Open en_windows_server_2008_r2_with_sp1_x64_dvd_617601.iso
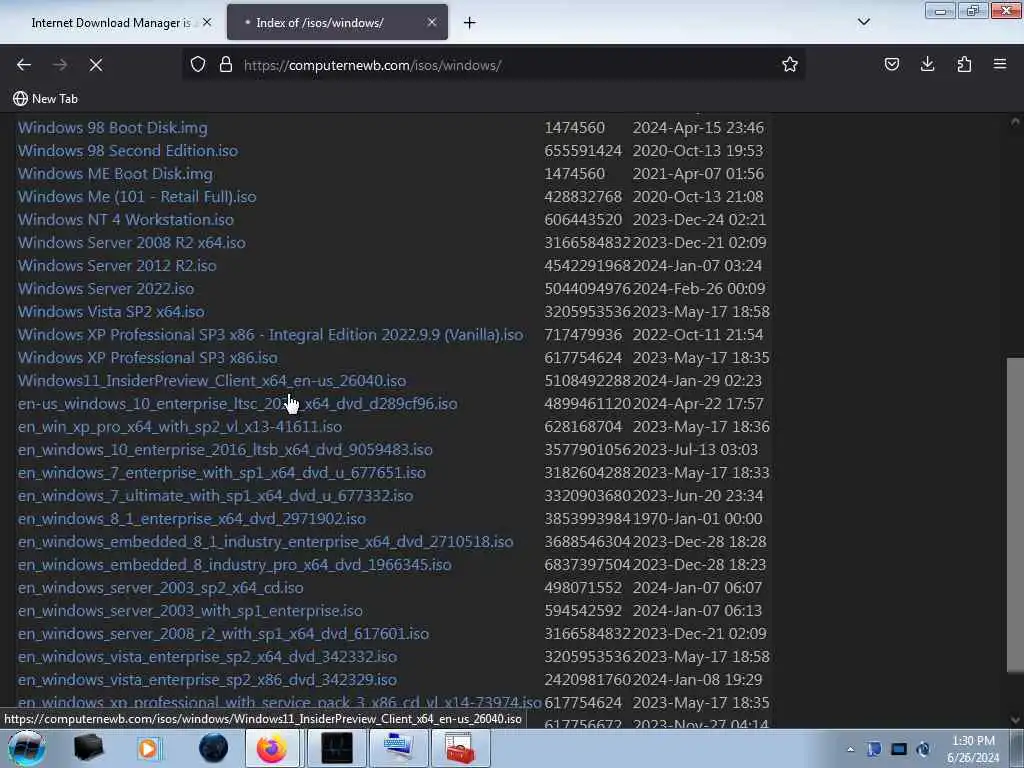The height and width of the screenshot is (768, 1024). tap(223, 633)
